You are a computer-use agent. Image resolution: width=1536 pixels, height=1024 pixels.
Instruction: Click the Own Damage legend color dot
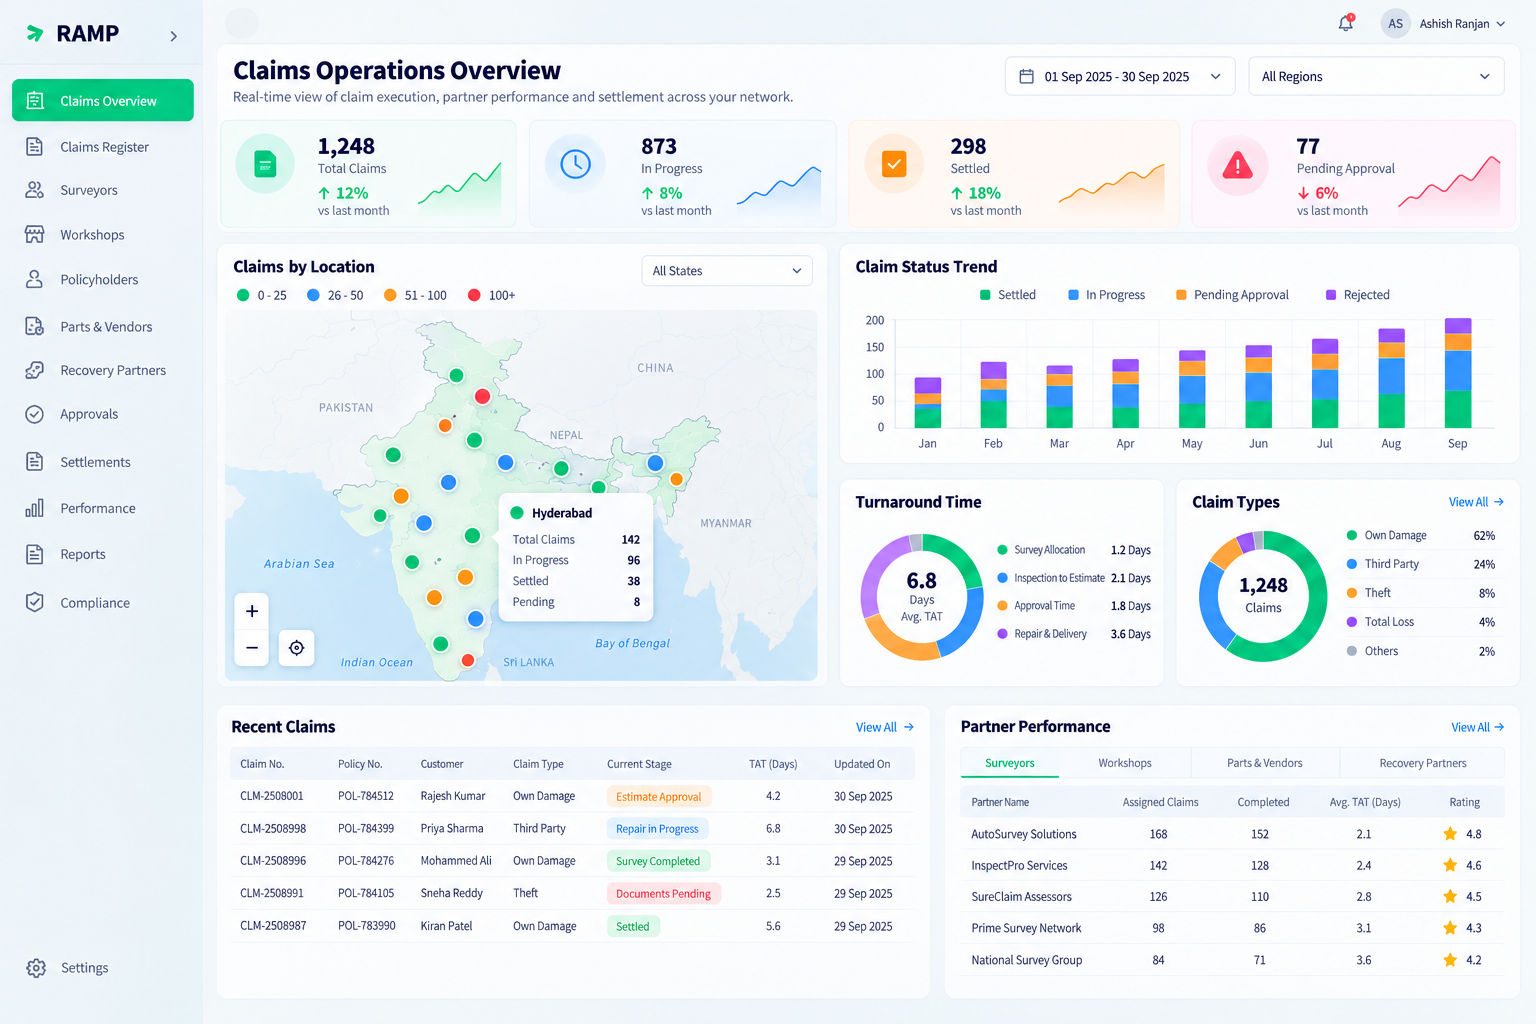pos(1352,535)
